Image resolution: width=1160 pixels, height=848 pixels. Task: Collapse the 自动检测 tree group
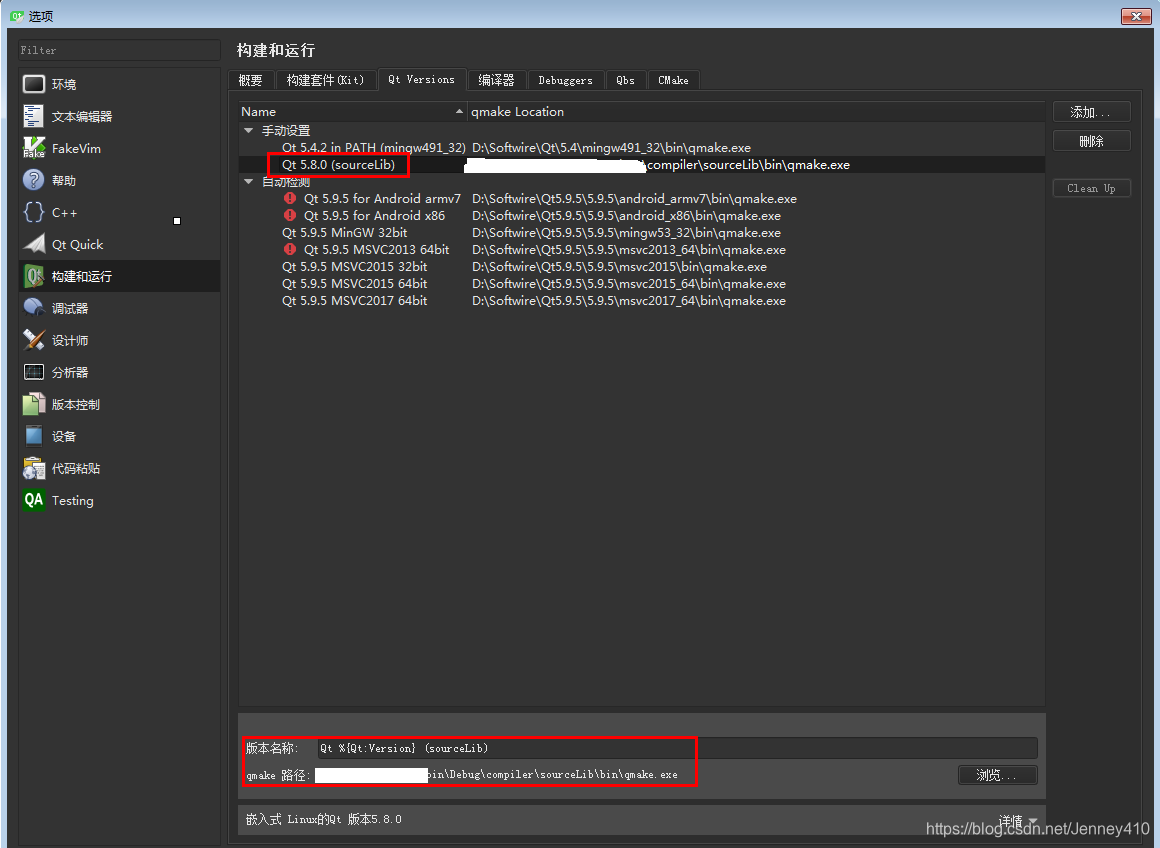tap(248, 181)
